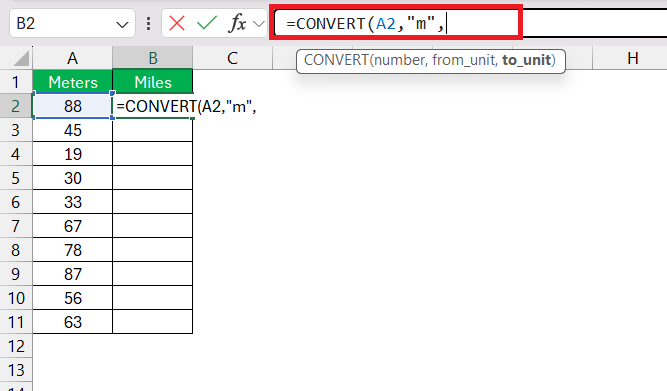Select row 4 header
667x391 pixels.
pyautogui.click(x=16, y=154)
